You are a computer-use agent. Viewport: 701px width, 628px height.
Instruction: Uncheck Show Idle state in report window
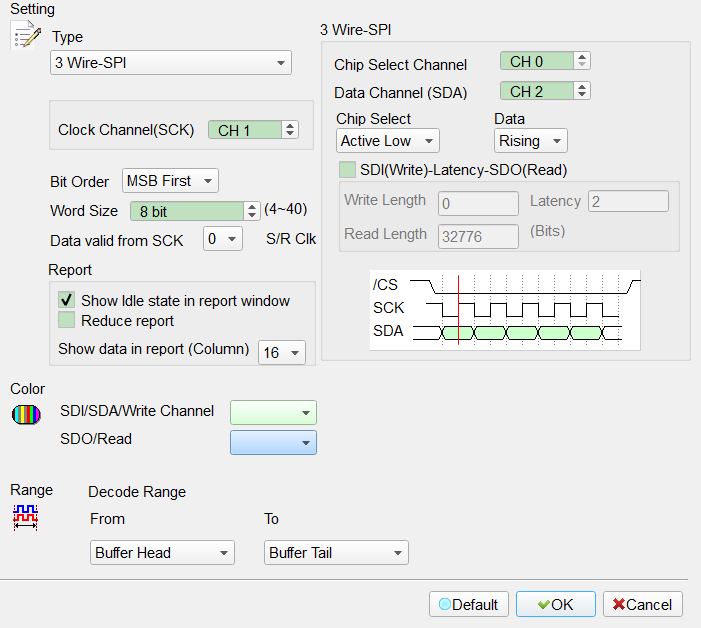(x=66, y=300)
